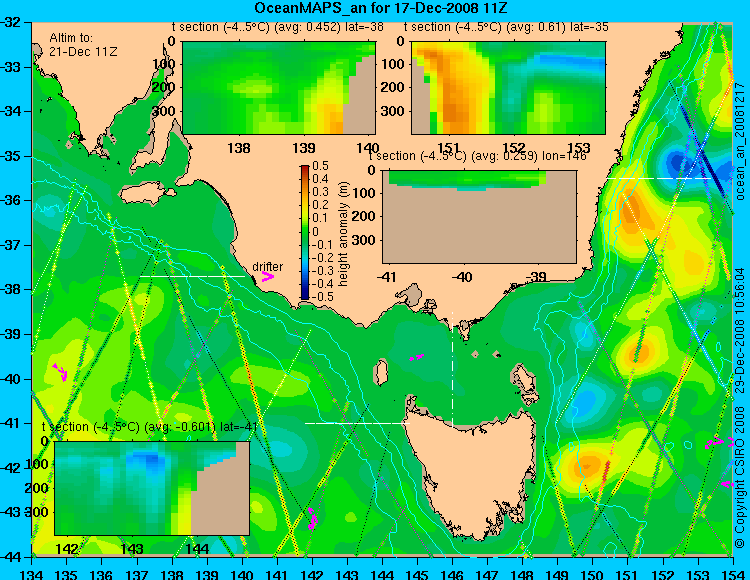Open the lon=146 temperature section inset

[479, 217]
